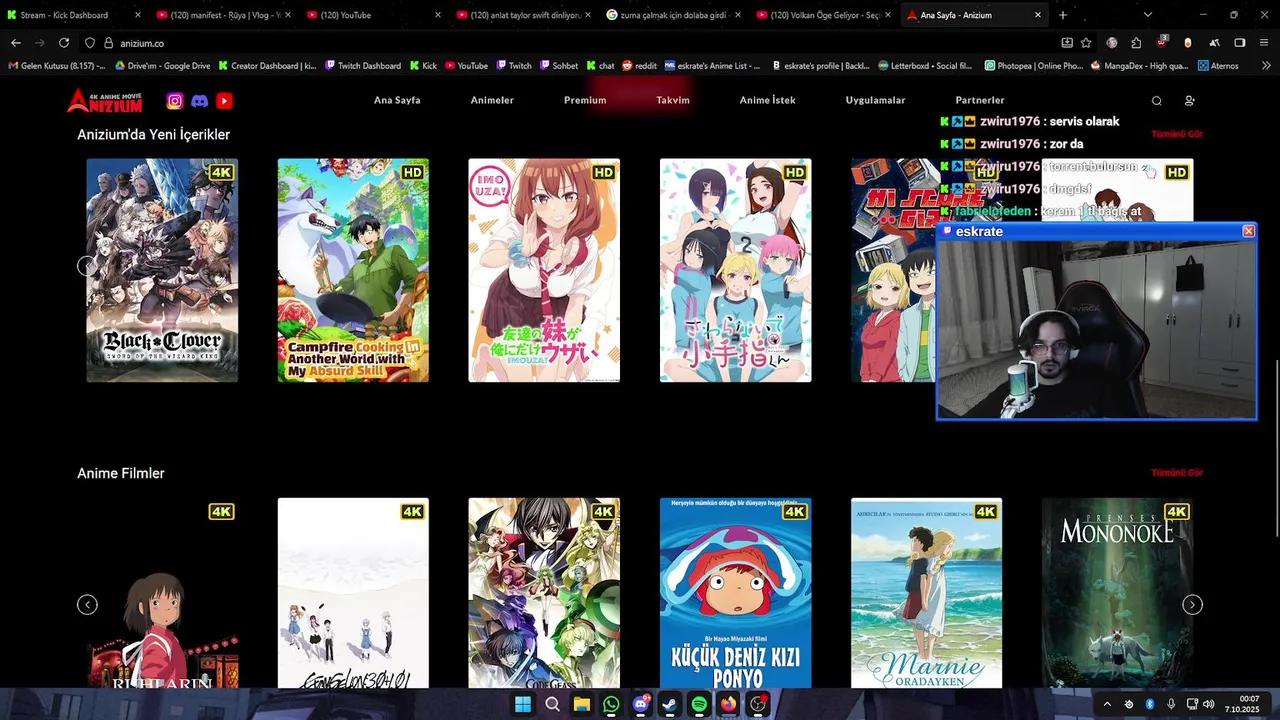Open Spotify from the taskbar

[699, 704]
